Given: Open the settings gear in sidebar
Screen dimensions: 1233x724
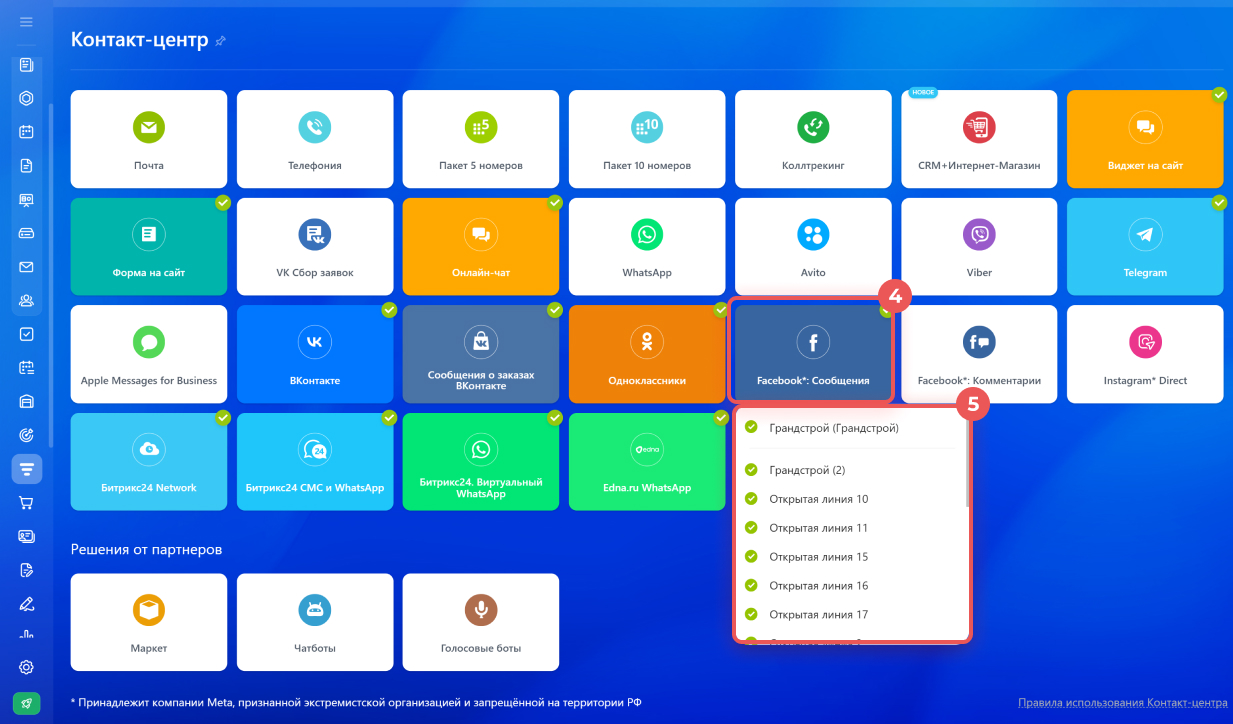Looking at the screenshot, I should [x=27, y=667].
